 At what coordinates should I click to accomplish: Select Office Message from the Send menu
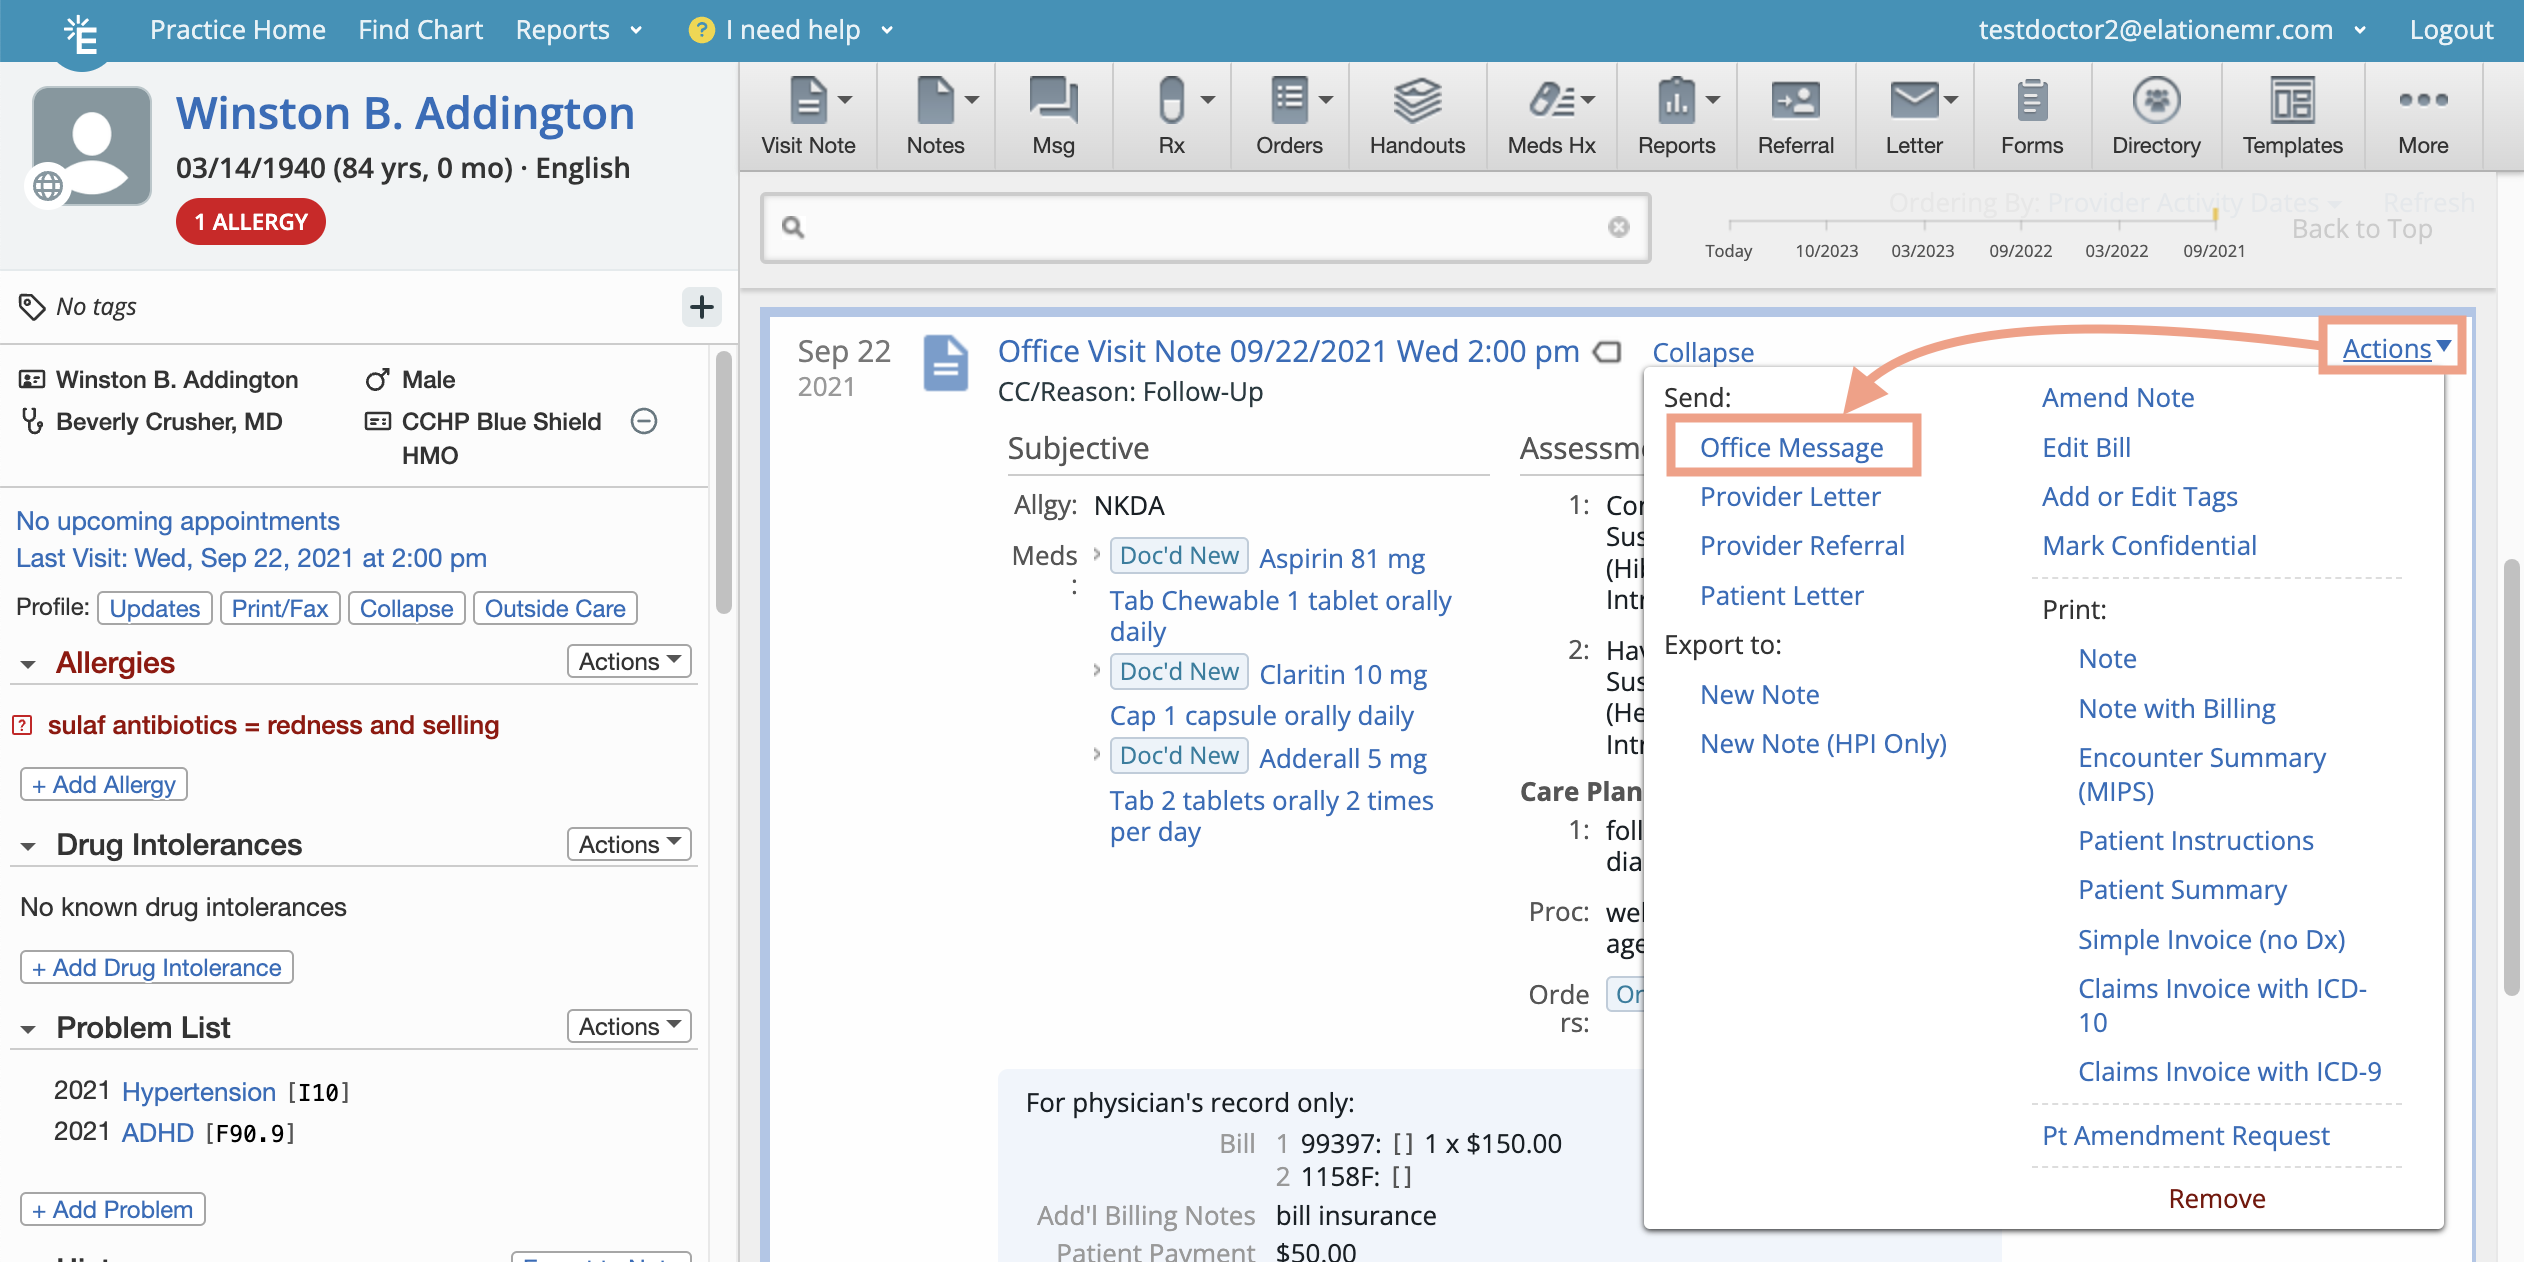click(x=1791, y=447)
